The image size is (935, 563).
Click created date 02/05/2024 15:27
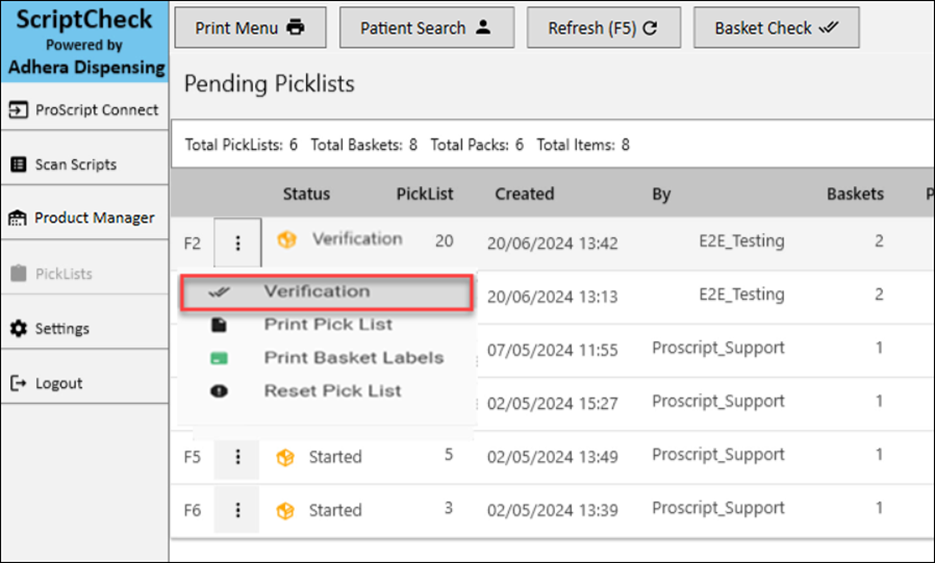click(x=552, y=404)
